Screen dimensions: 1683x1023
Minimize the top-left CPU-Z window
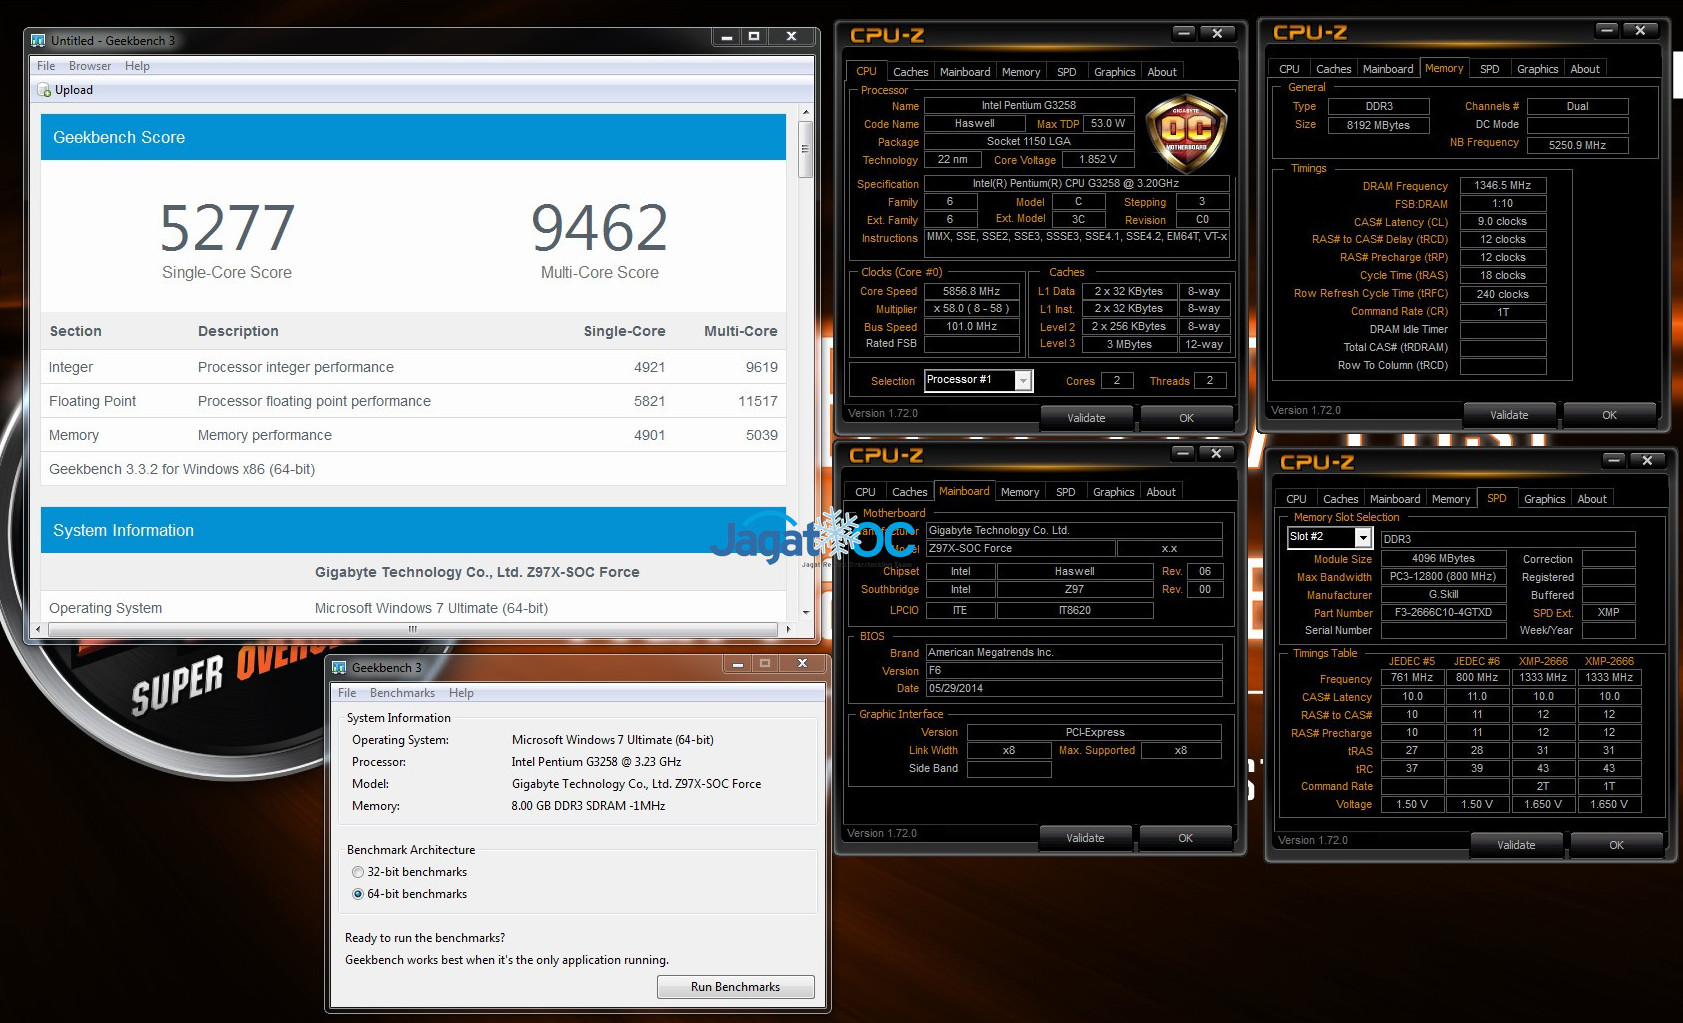1183,33
